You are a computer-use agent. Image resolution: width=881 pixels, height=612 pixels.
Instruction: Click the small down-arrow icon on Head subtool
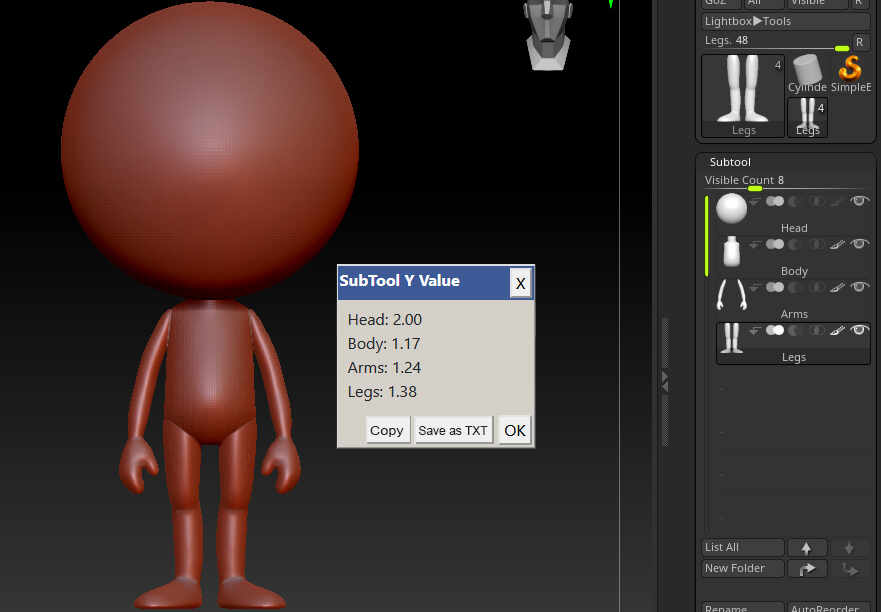coord(755,201)
